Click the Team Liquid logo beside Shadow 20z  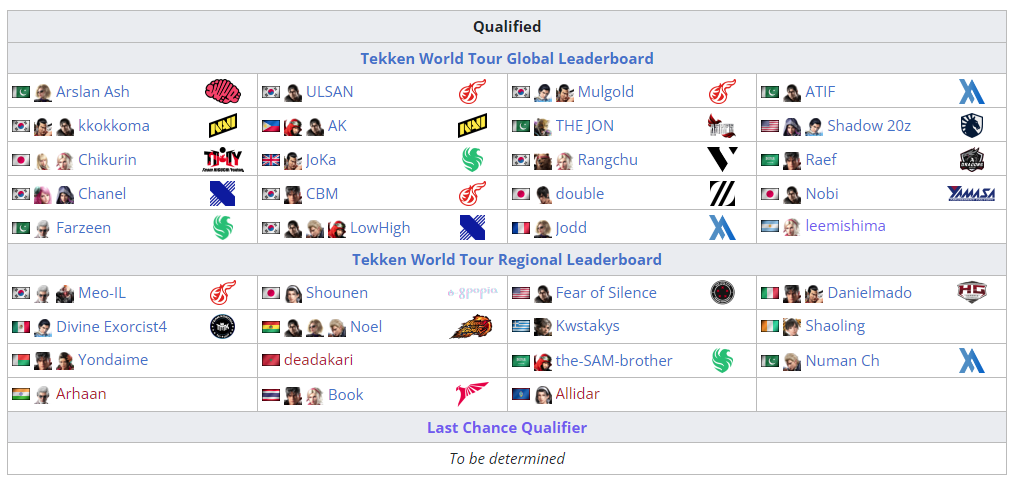(971, 126)
